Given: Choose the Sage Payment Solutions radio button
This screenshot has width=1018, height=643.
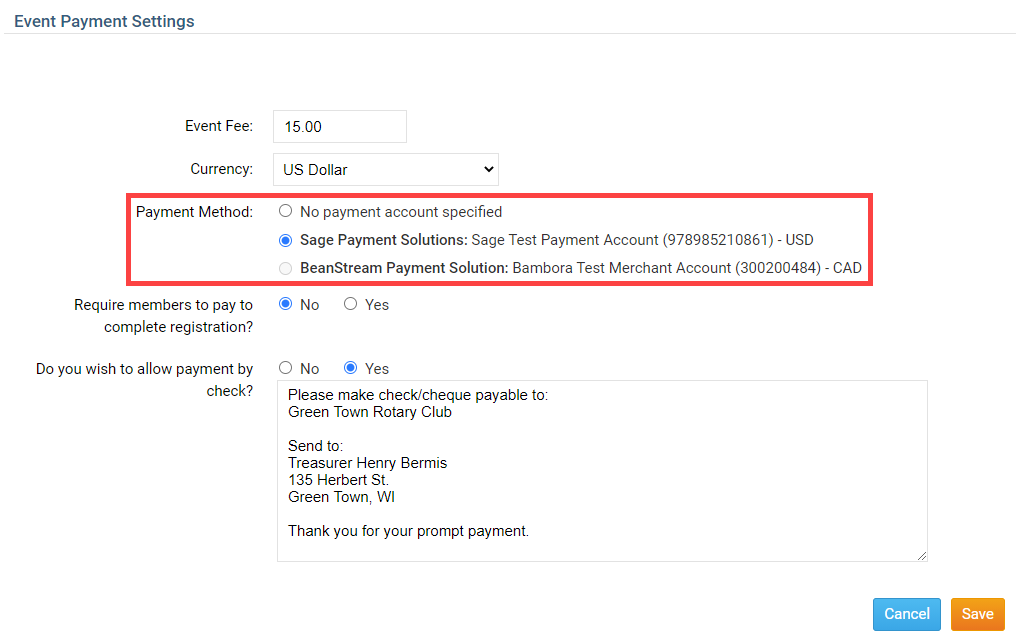Looking at the screenshot, I should 286,240.
